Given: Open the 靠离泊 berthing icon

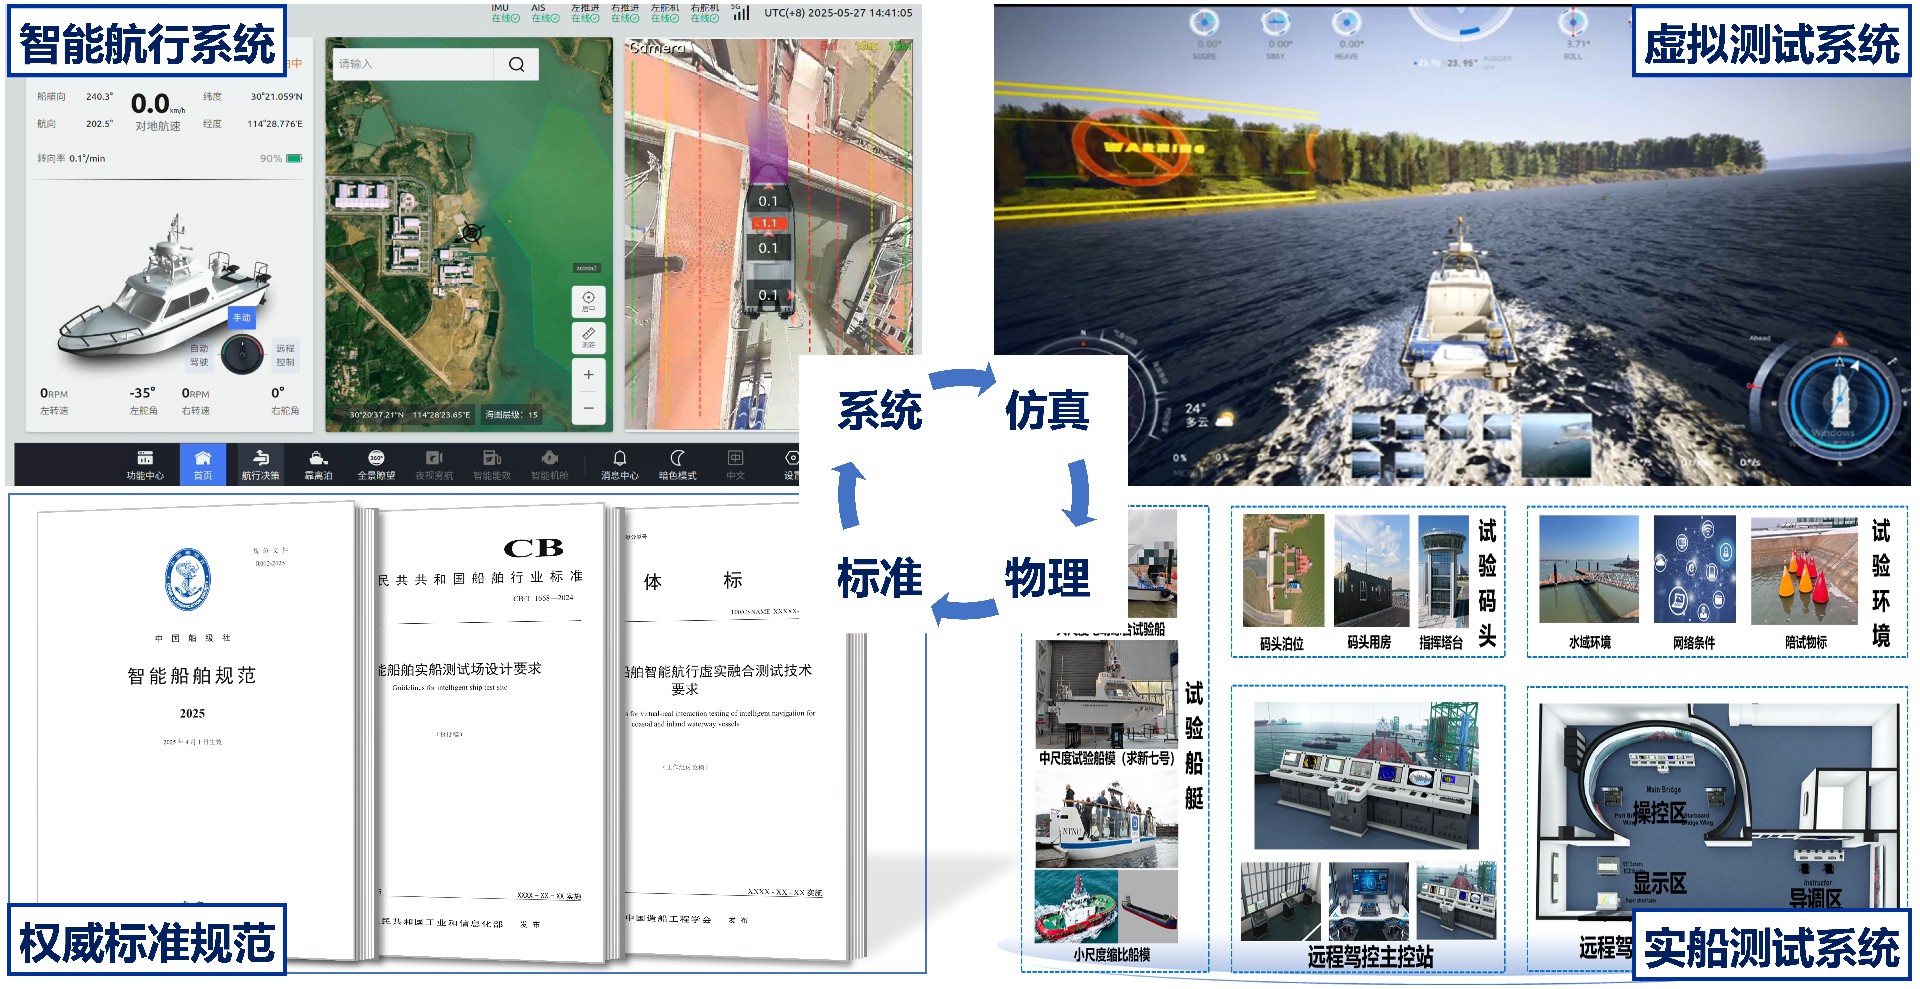Looking at the screenshot, I should [x=318, y=463].
